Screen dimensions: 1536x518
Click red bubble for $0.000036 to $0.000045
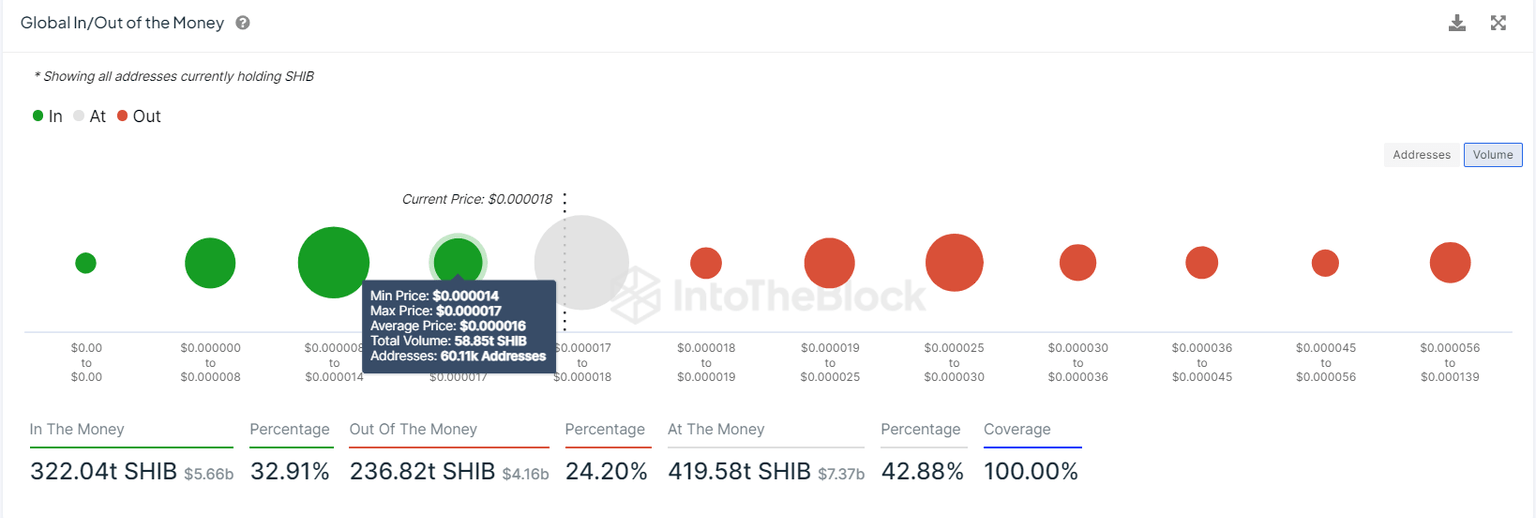(1202, 263)
